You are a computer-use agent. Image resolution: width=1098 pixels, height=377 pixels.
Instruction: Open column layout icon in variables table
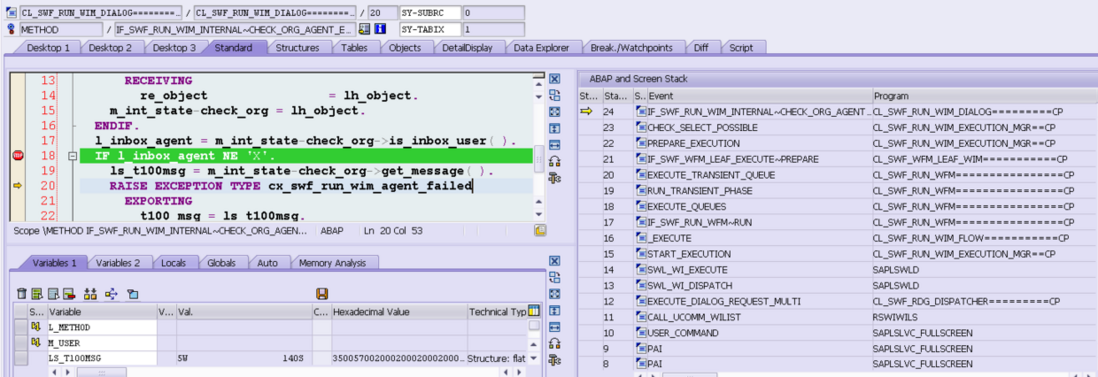tap(534, 311)
